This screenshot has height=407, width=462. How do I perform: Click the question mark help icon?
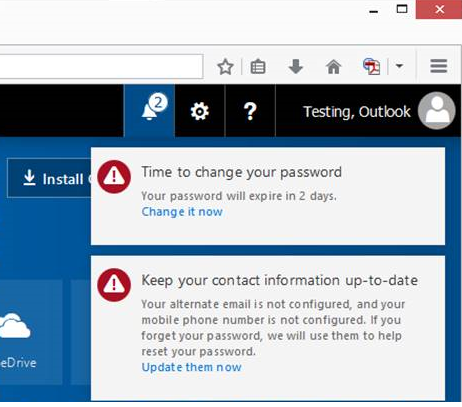(x=250, y=111)
